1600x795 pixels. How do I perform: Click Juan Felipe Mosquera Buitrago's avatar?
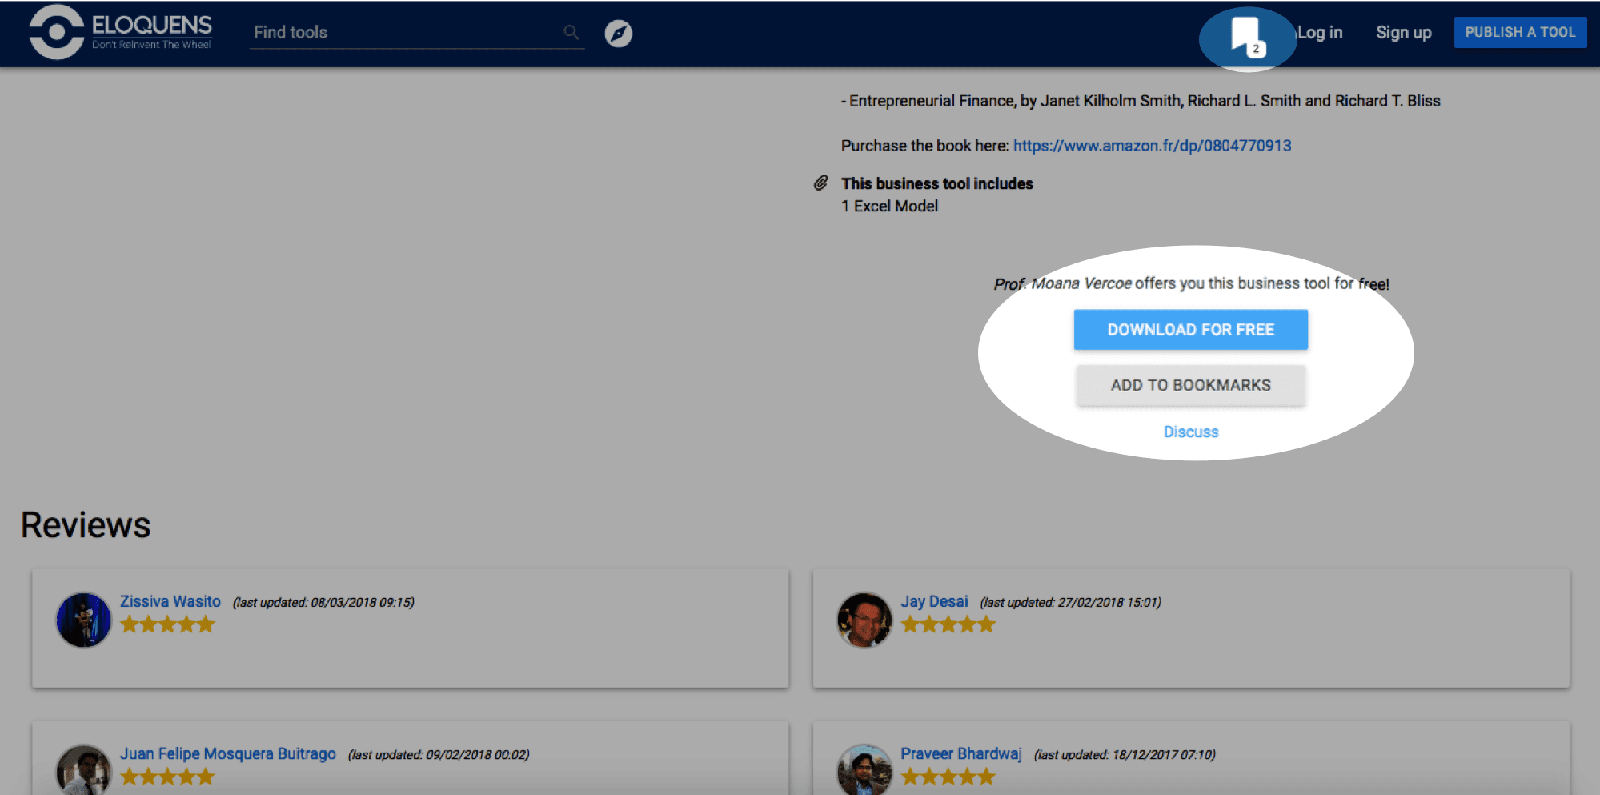point(84,770)
